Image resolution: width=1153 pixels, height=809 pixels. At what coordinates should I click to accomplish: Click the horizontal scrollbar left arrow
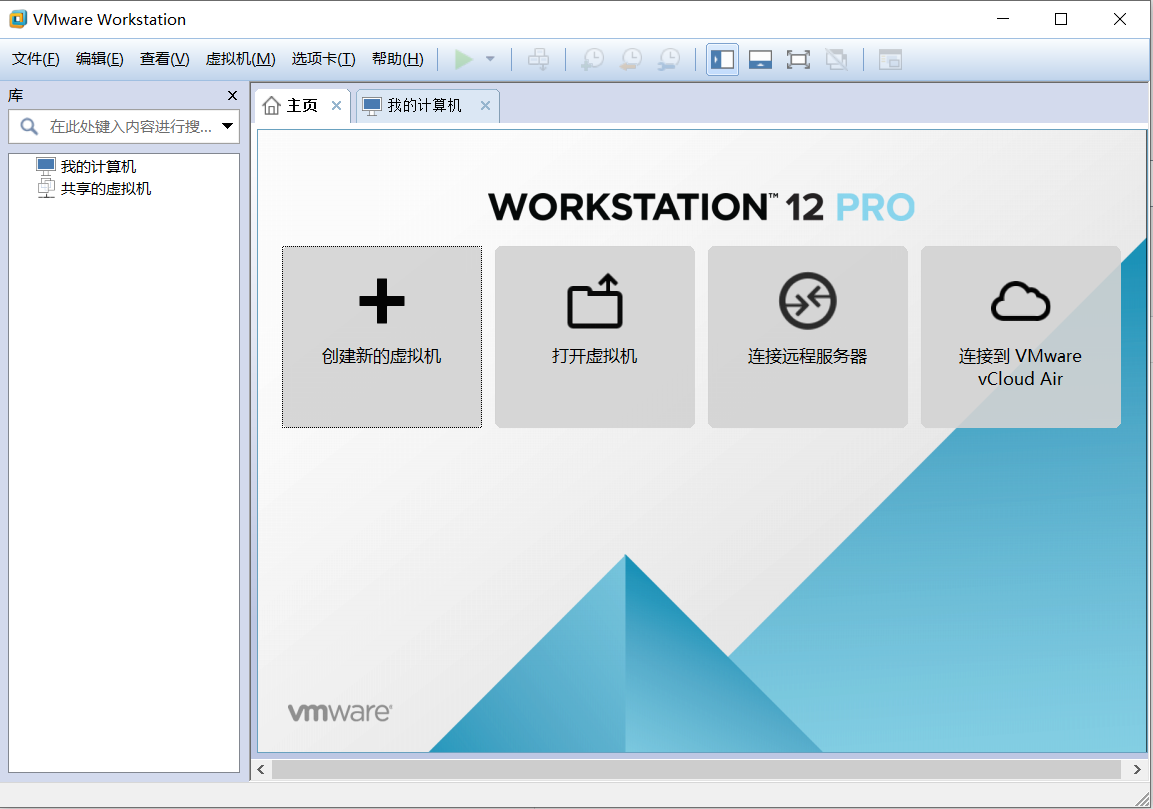(x=261, y=769)
